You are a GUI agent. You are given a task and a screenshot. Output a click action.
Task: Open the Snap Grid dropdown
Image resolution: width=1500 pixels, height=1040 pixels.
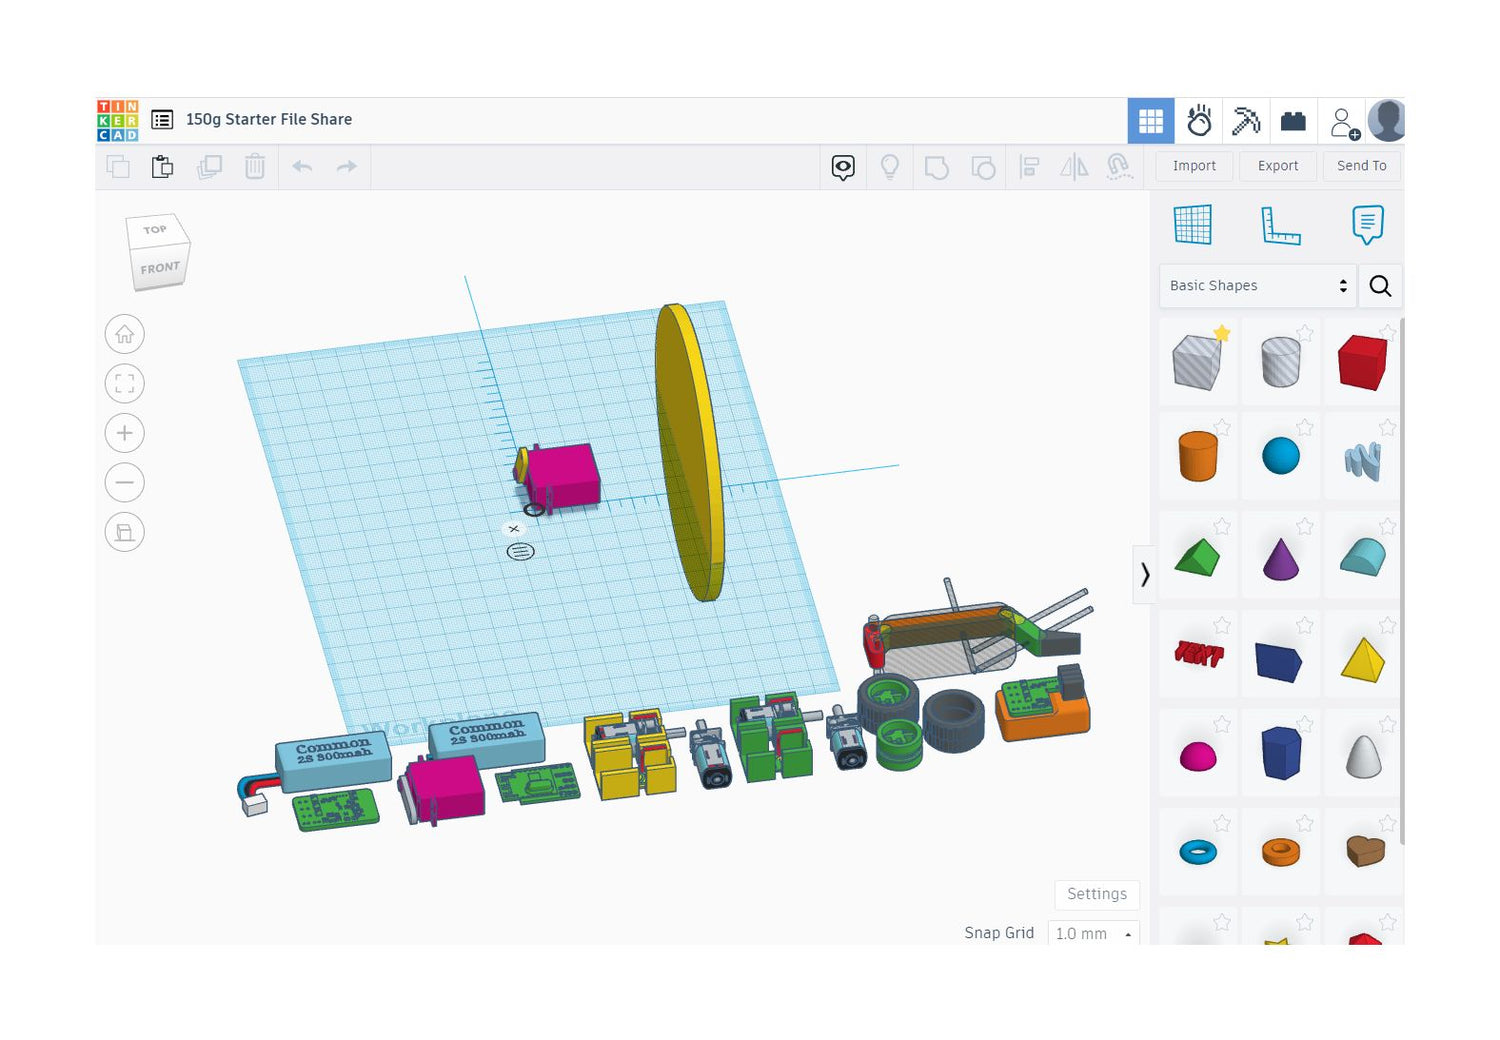[1093, 933]
